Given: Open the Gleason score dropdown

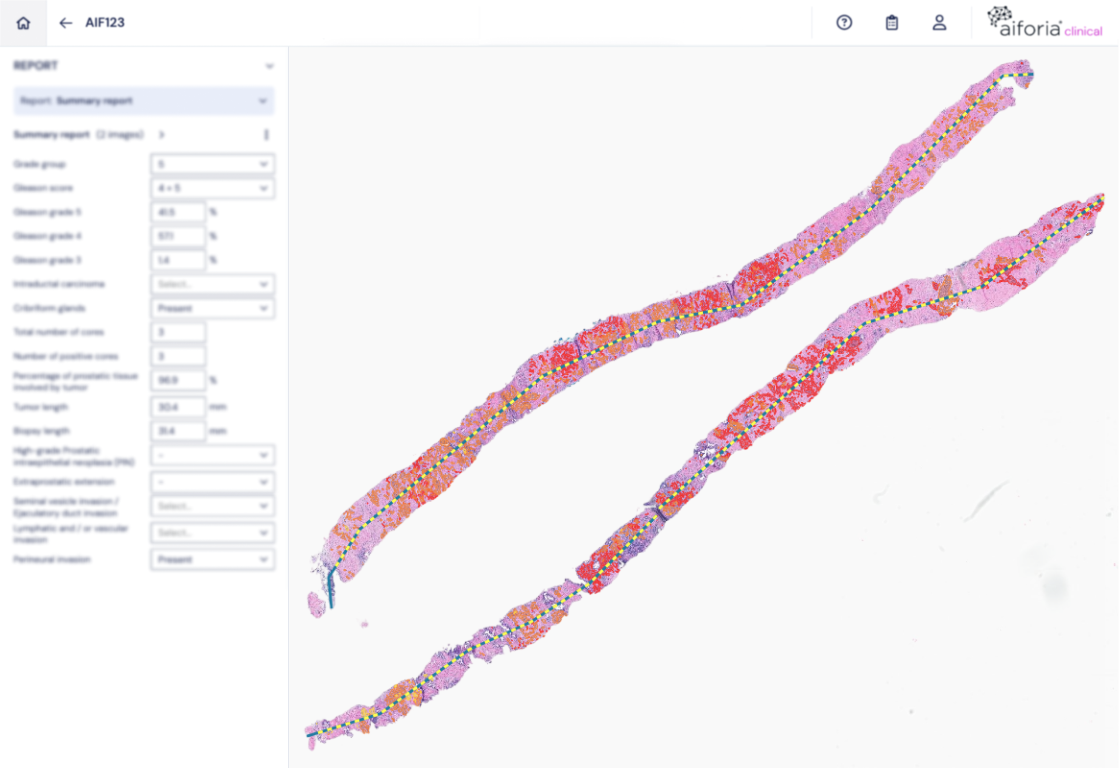Looking at the screenshot, I should [212, 188].
